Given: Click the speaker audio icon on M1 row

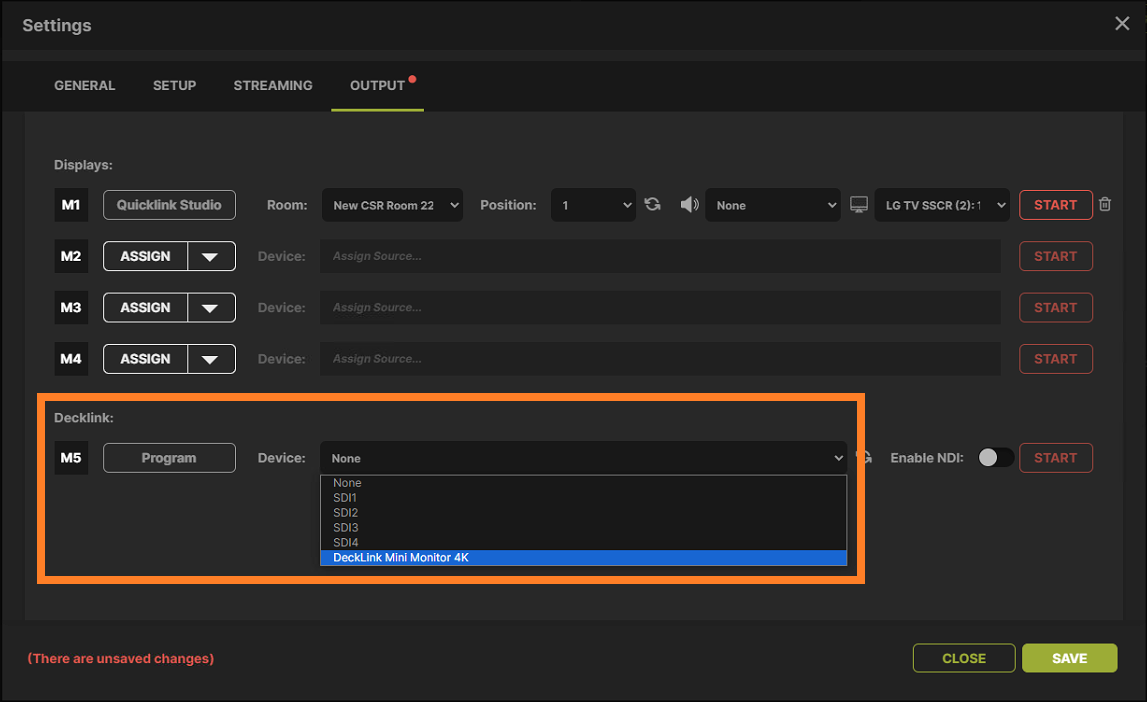Looking at the screenshot, I should pos(690,204).
